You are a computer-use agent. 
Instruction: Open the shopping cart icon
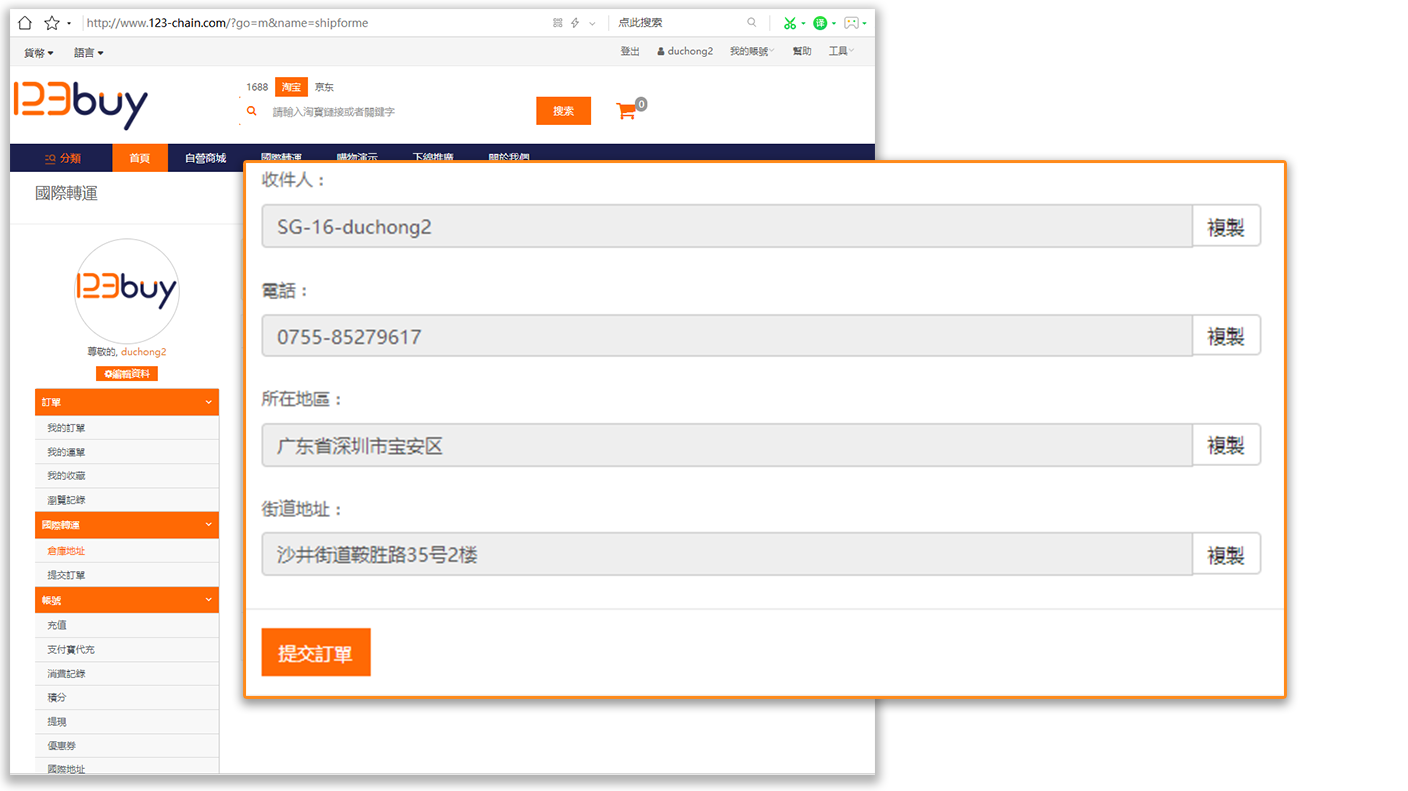point(627,111)
